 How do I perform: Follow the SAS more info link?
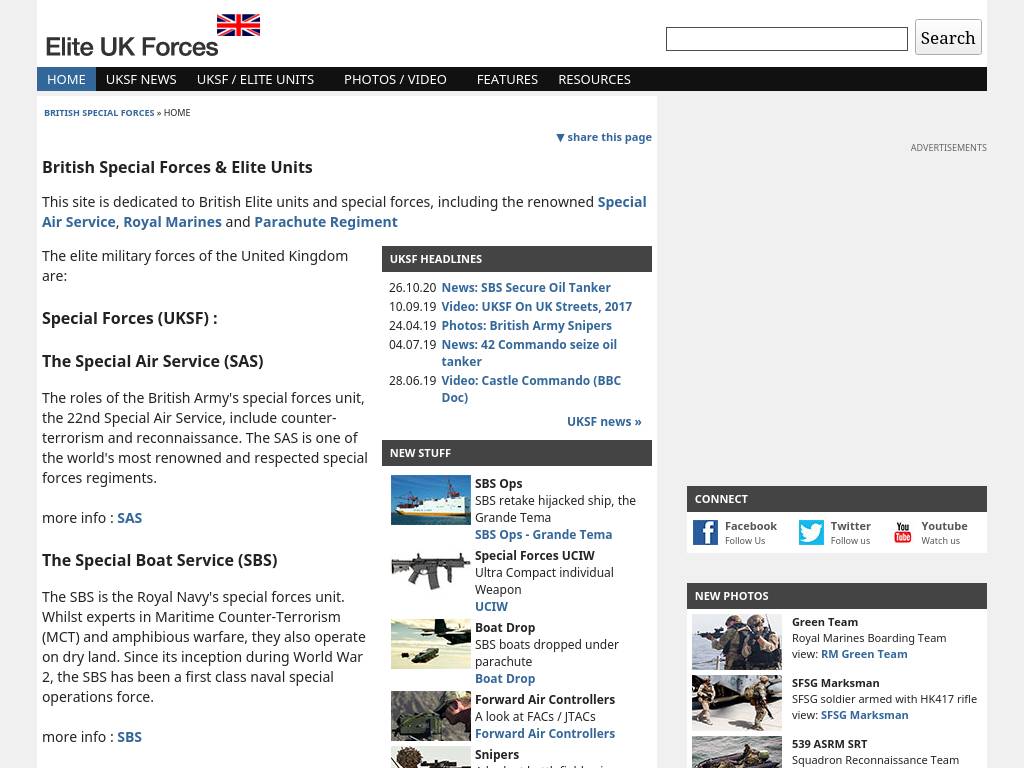pos(129,518)
